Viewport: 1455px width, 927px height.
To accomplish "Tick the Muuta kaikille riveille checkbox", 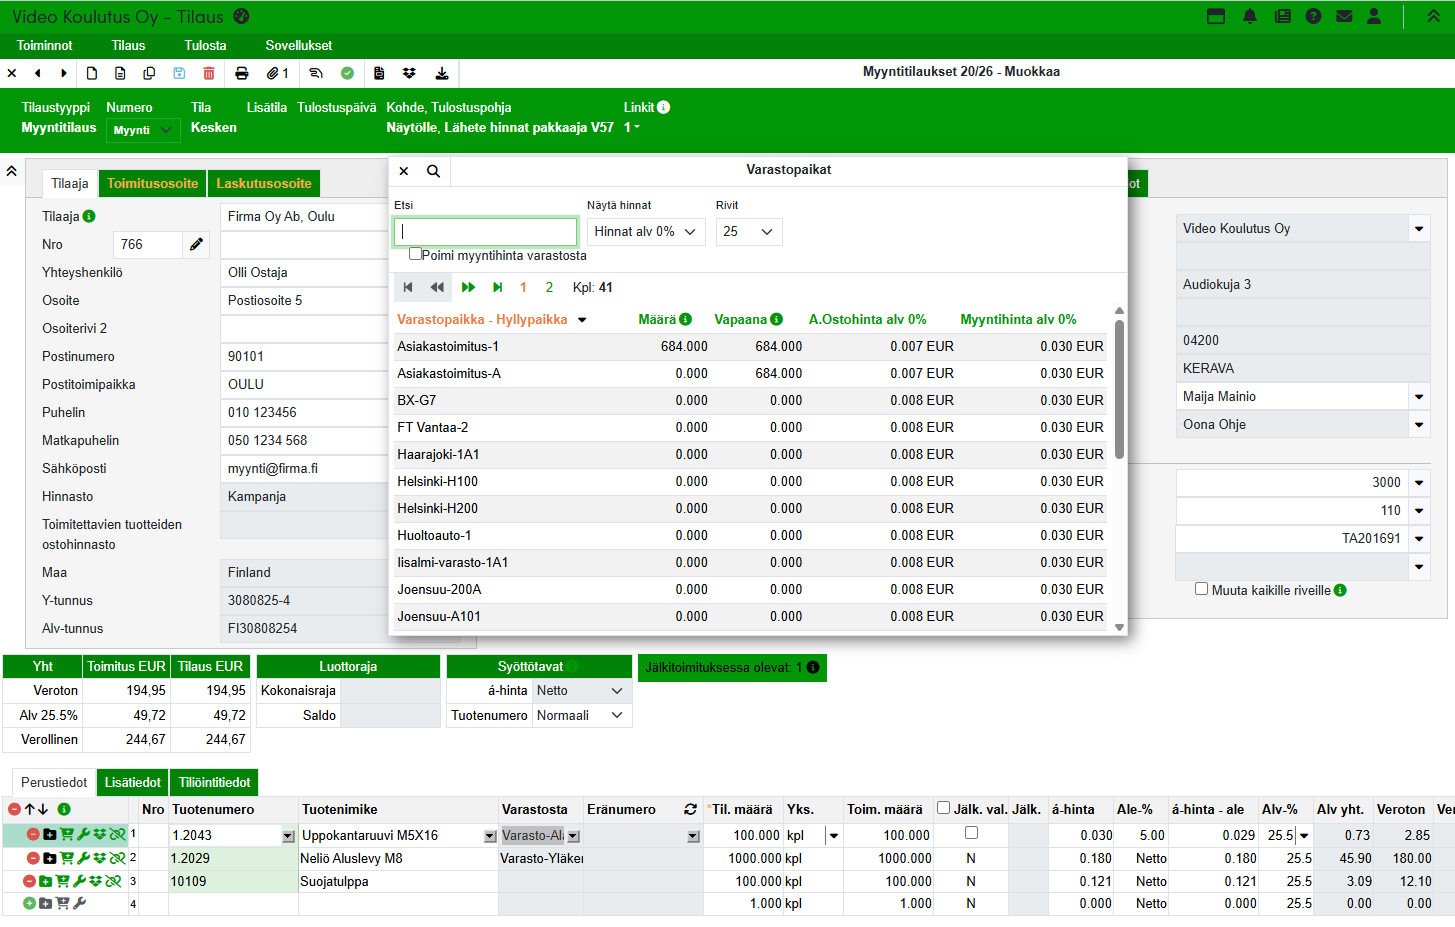I will point(1201,589).
